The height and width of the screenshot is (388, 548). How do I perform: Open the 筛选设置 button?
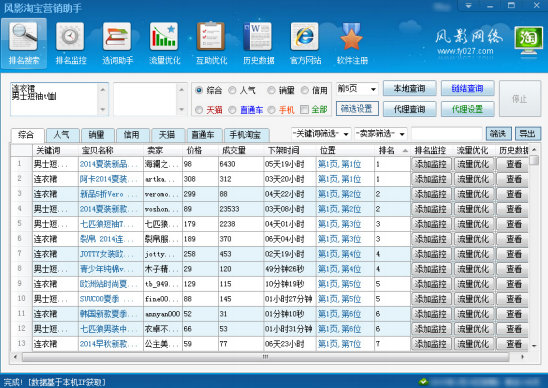357,109
